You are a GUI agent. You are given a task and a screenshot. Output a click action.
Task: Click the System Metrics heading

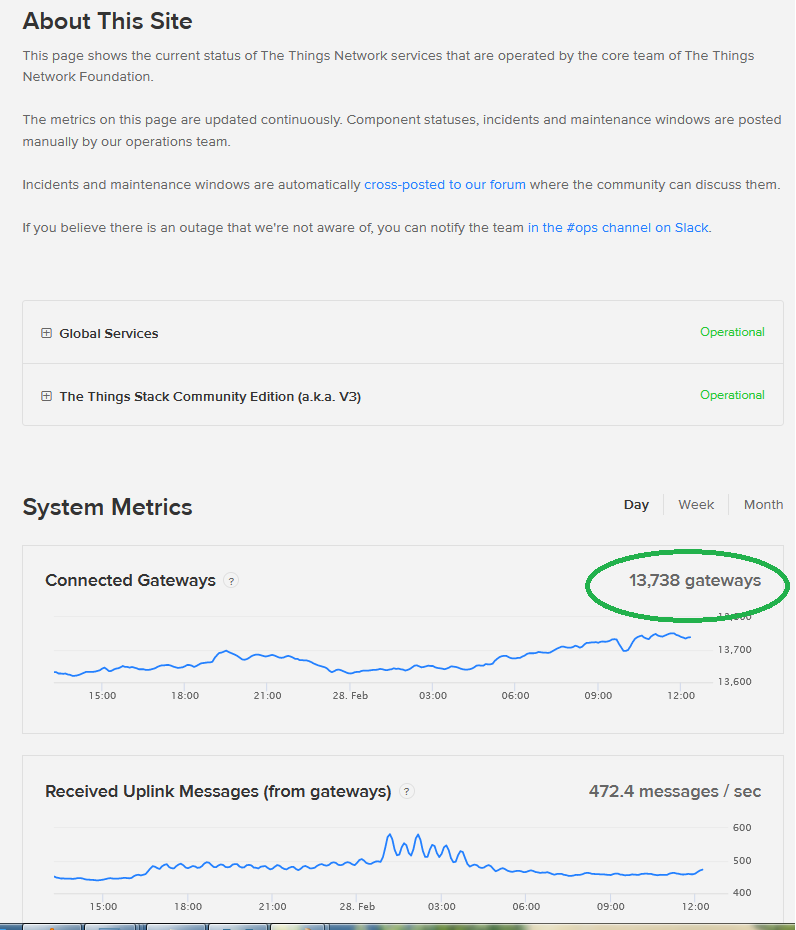click(107, 507)
